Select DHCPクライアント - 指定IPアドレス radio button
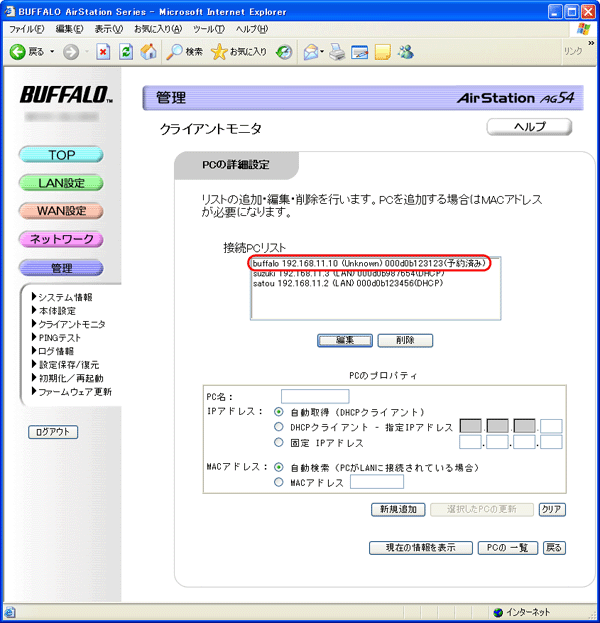The height and width of the screenshot is (623, 600). pos(279,427)
